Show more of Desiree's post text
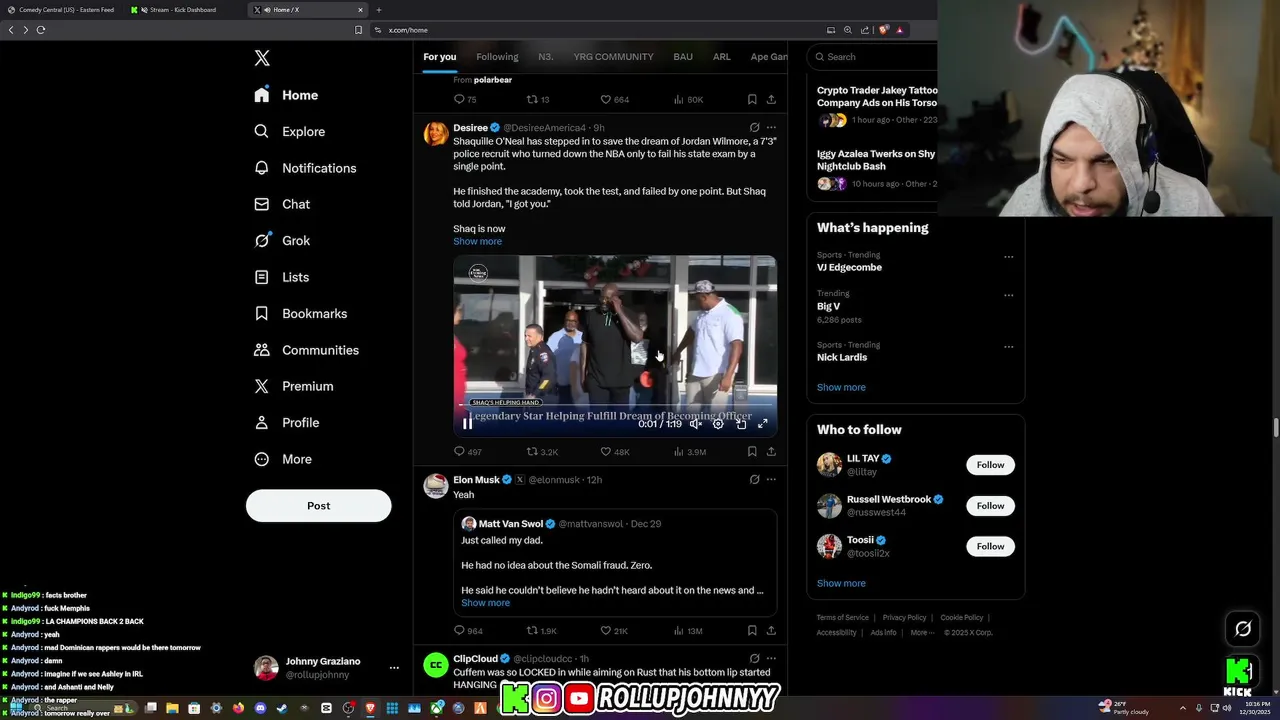 point(477,241)
